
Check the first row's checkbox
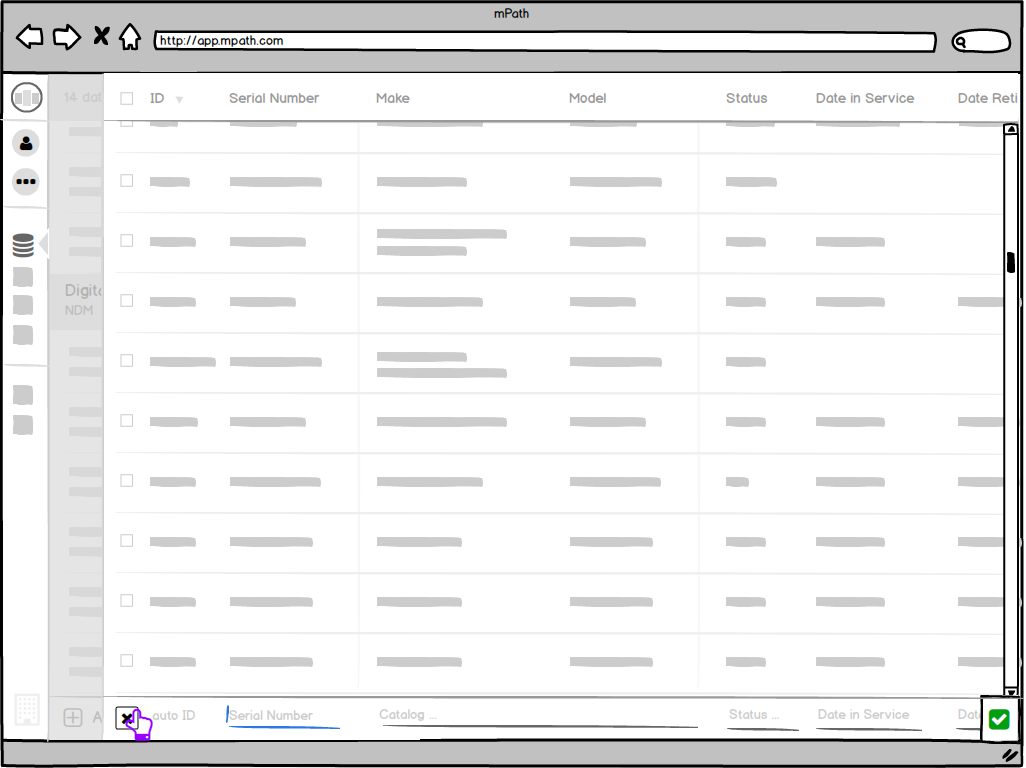(x=126, y=181)
